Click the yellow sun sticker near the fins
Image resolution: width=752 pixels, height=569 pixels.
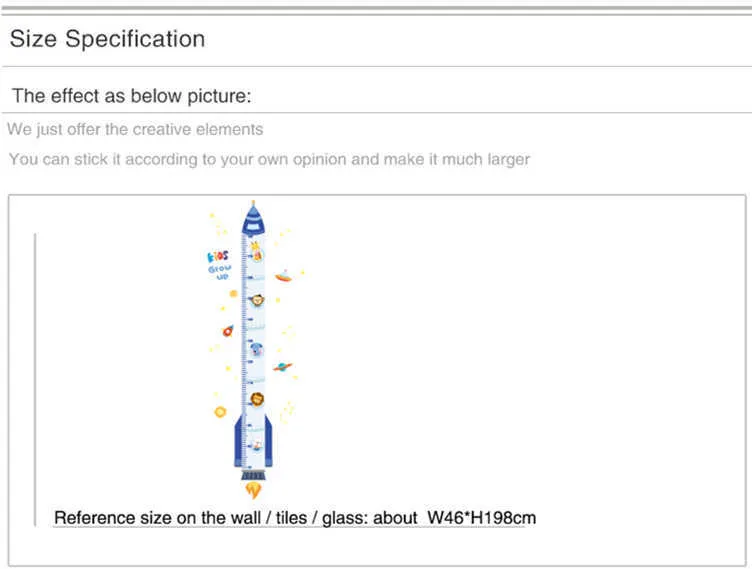pyautogui.click(x=220, y=412)
